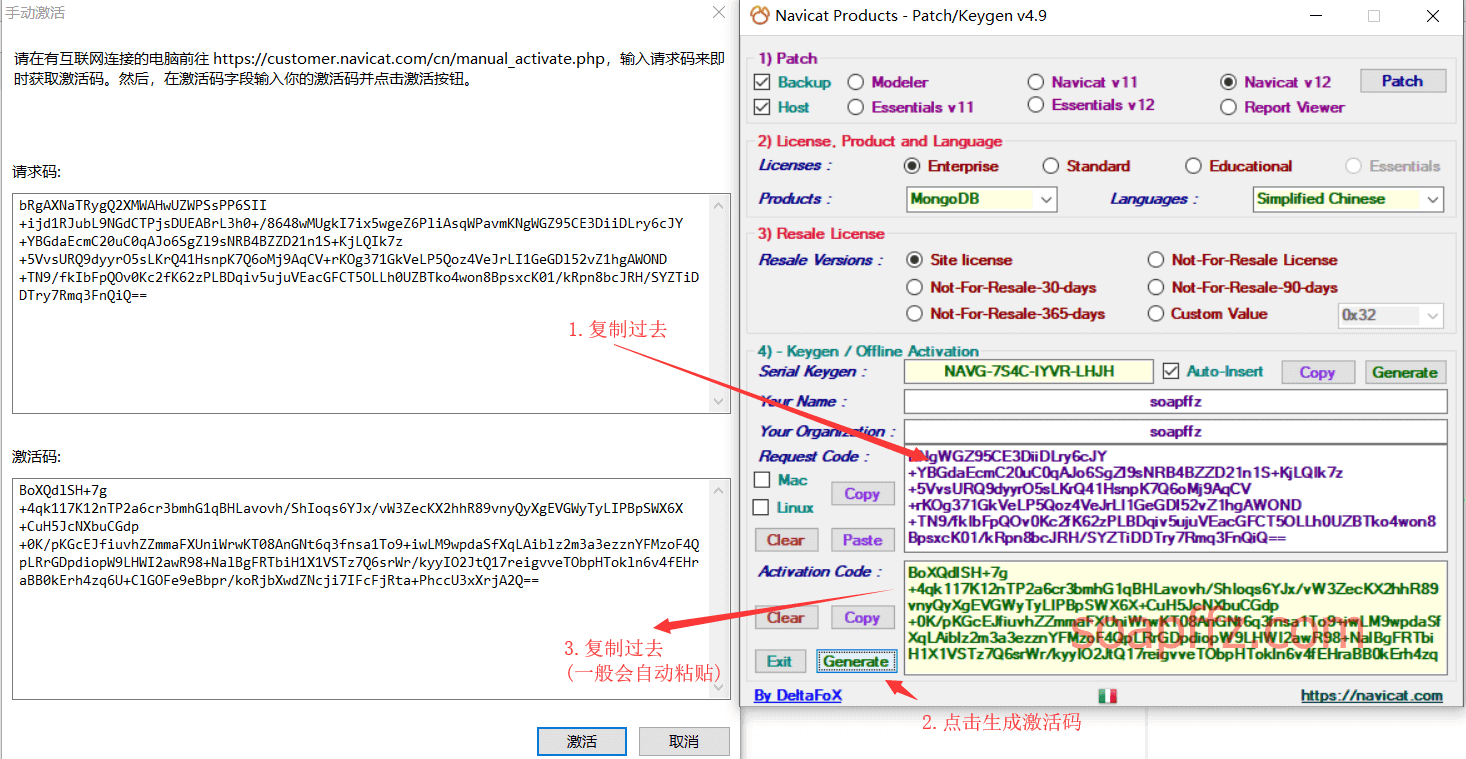This screenshot has height=759, width=1466.
Task: Select the Report Viewer radio option
Action: 1228,107
